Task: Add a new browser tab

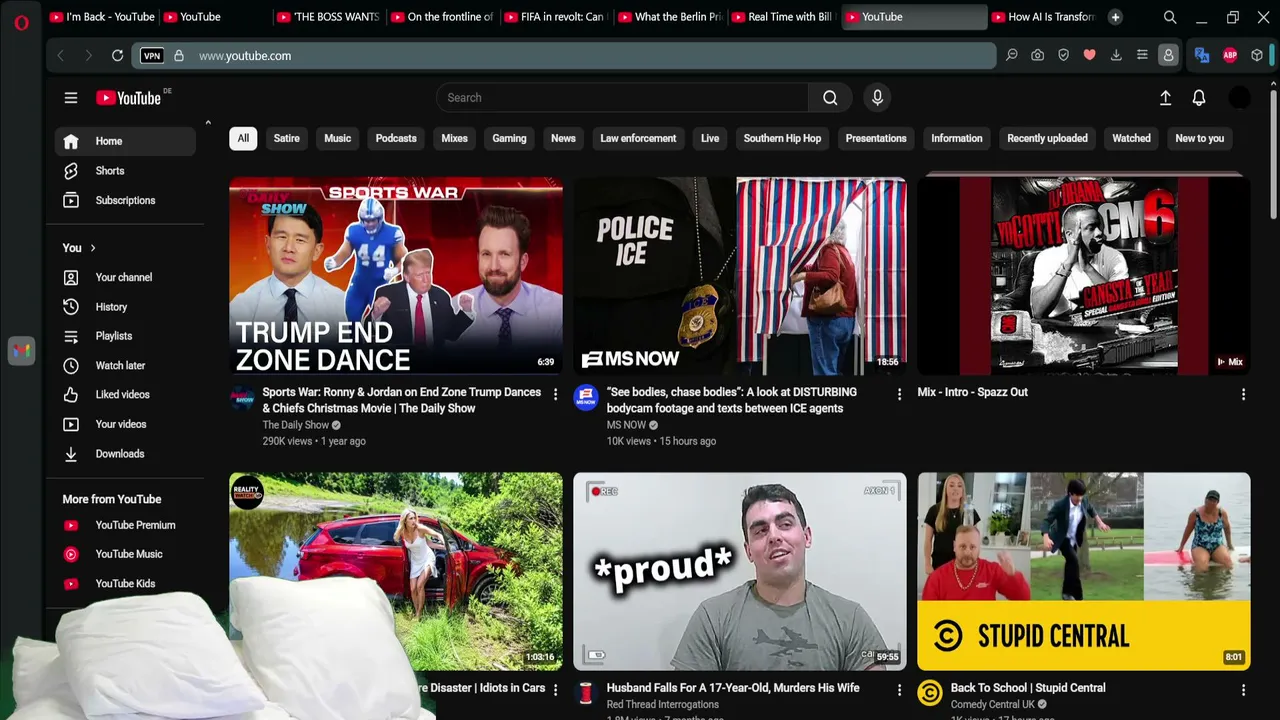Action: [x=1115, y=17]
